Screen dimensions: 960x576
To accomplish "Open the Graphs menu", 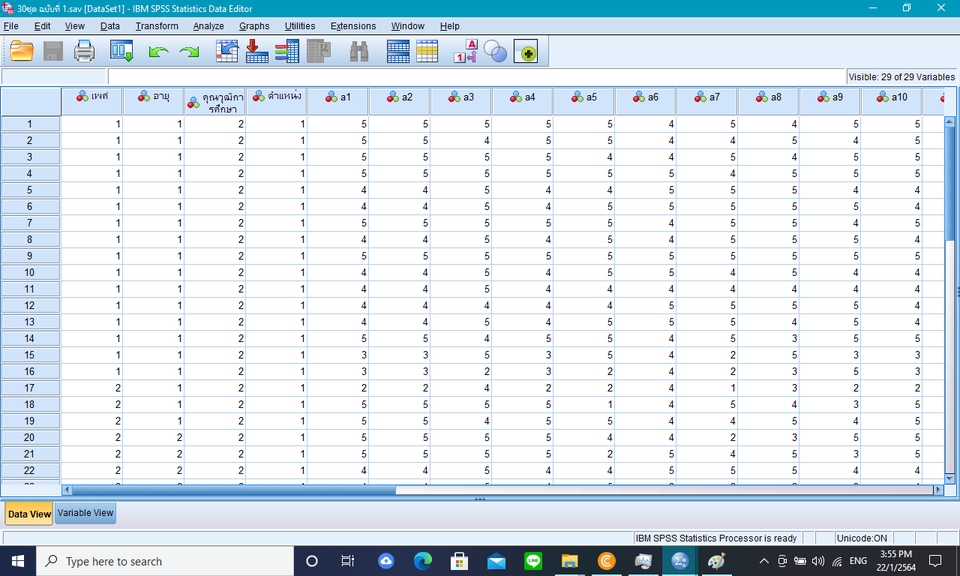I will pos(254,26).
